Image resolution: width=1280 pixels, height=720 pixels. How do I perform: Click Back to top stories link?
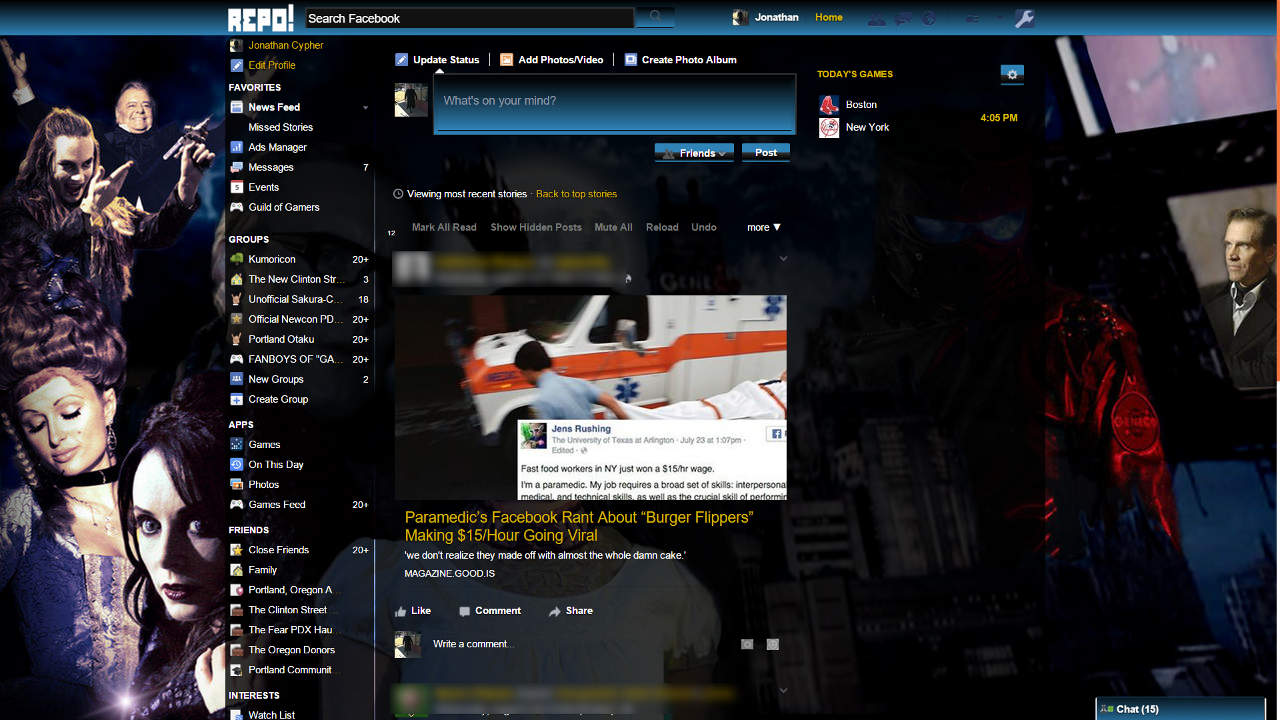click(x=577, y=194)
